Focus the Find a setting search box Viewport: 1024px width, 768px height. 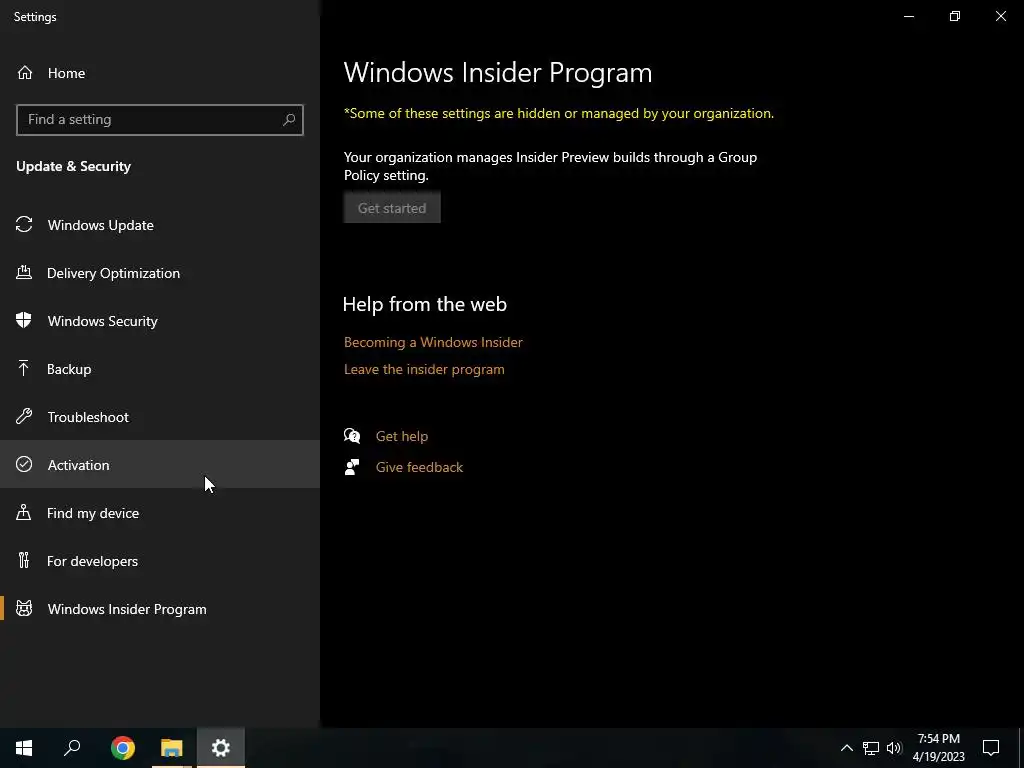click(160, 120)
